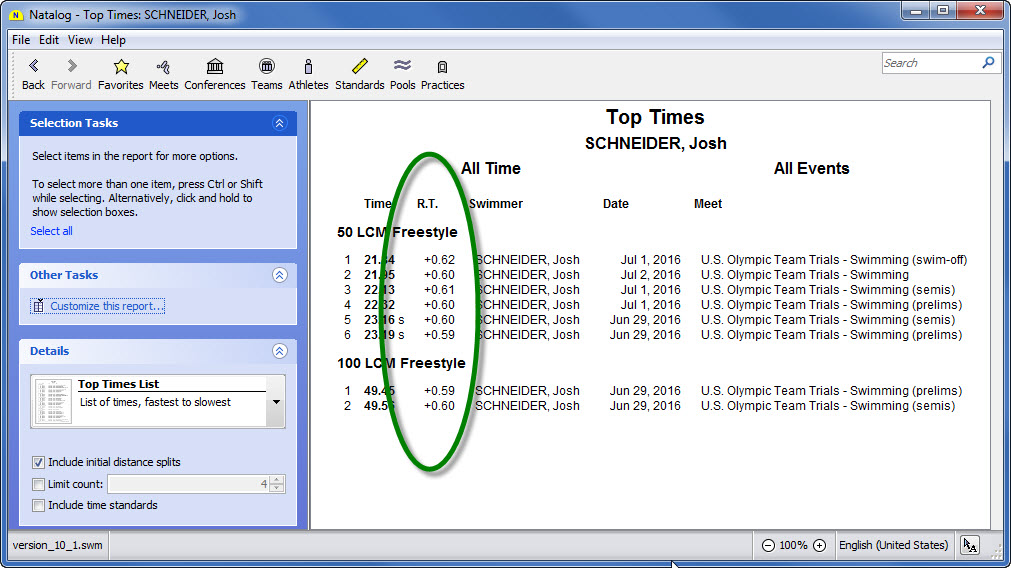
Task: Select the Athletes toolbar icon
Action: click(x=308, y=67)
